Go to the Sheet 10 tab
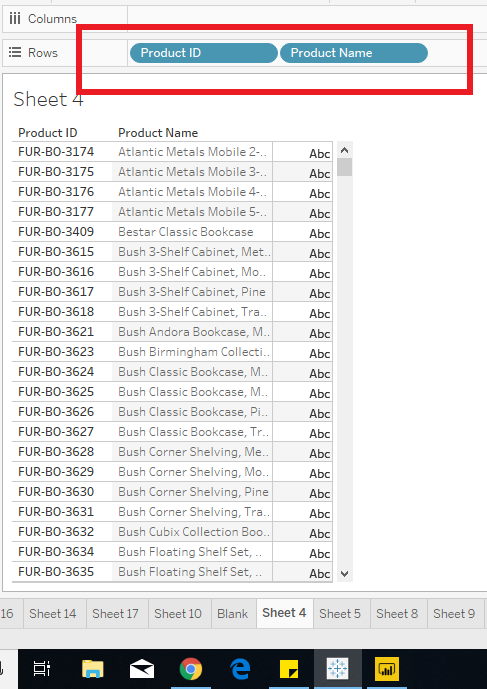The width and height of the screenshot is (487, 689). pyautogui.click(x=178, y=613)
